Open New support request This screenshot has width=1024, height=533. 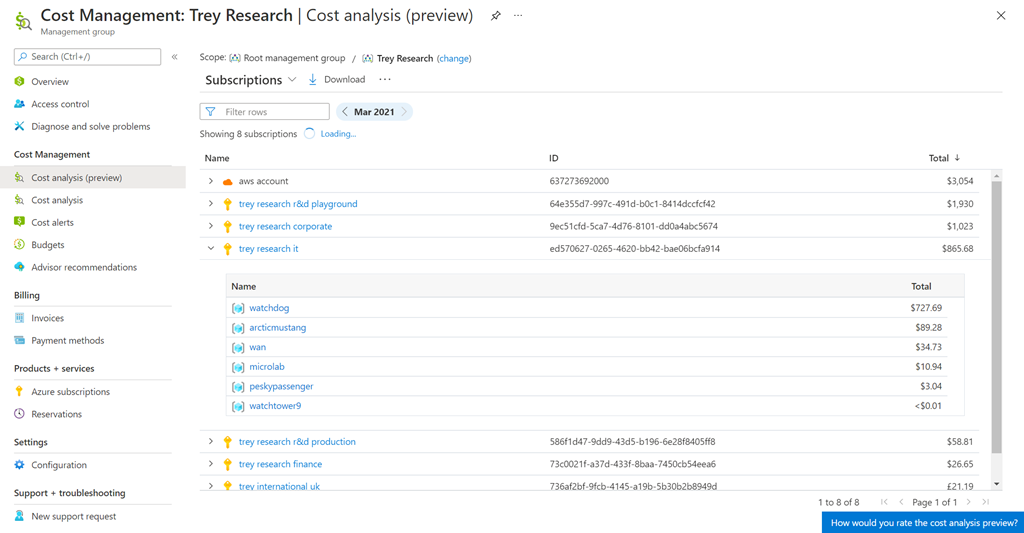tap(74, 516)
